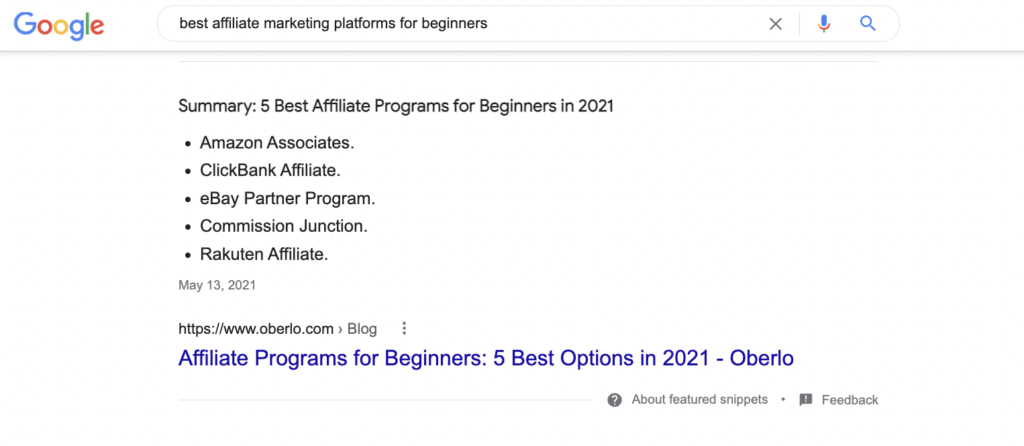Click the Blog breadcrumb in result URL
Screen dimensions: 1024x446
[x=362, y=328]
